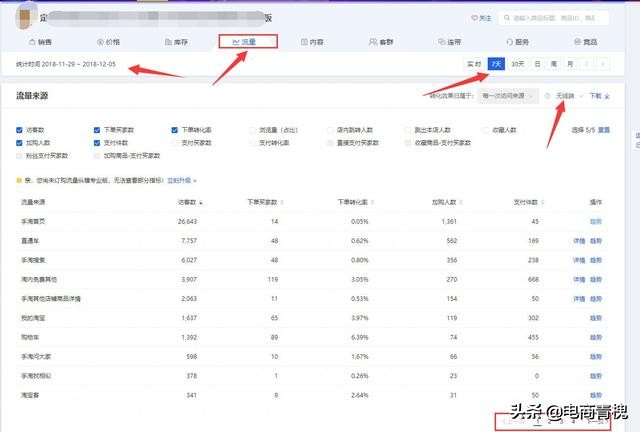Viewport: 640px width, 432px height.
Task: Check the 店内跳转人数 checkbox
Action: pyautogui.click(x=330, y=130)
